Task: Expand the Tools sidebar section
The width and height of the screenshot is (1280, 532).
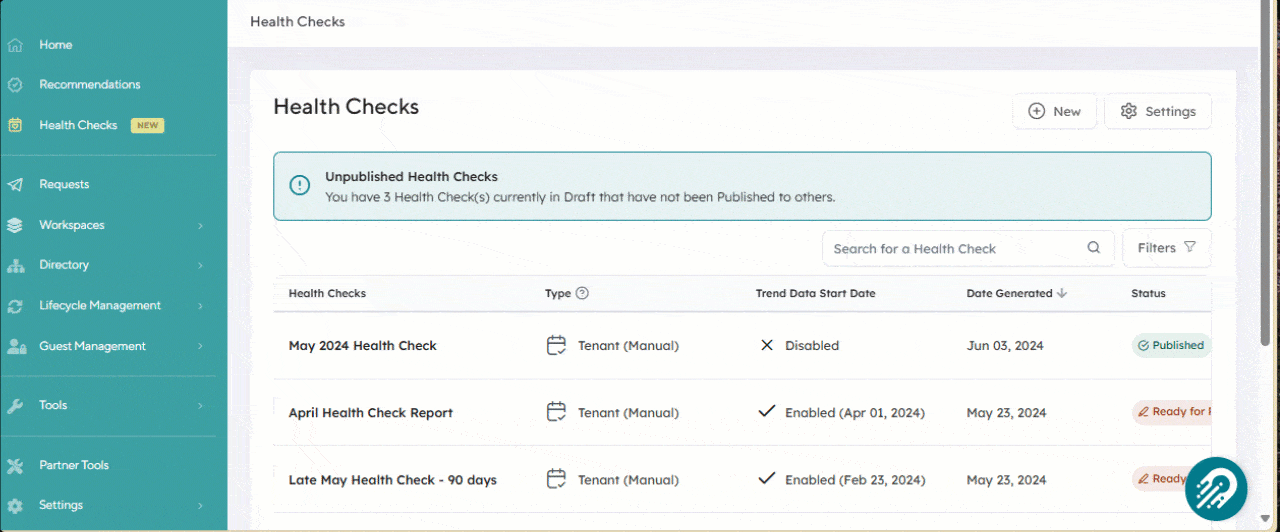Action: [200, 406]
